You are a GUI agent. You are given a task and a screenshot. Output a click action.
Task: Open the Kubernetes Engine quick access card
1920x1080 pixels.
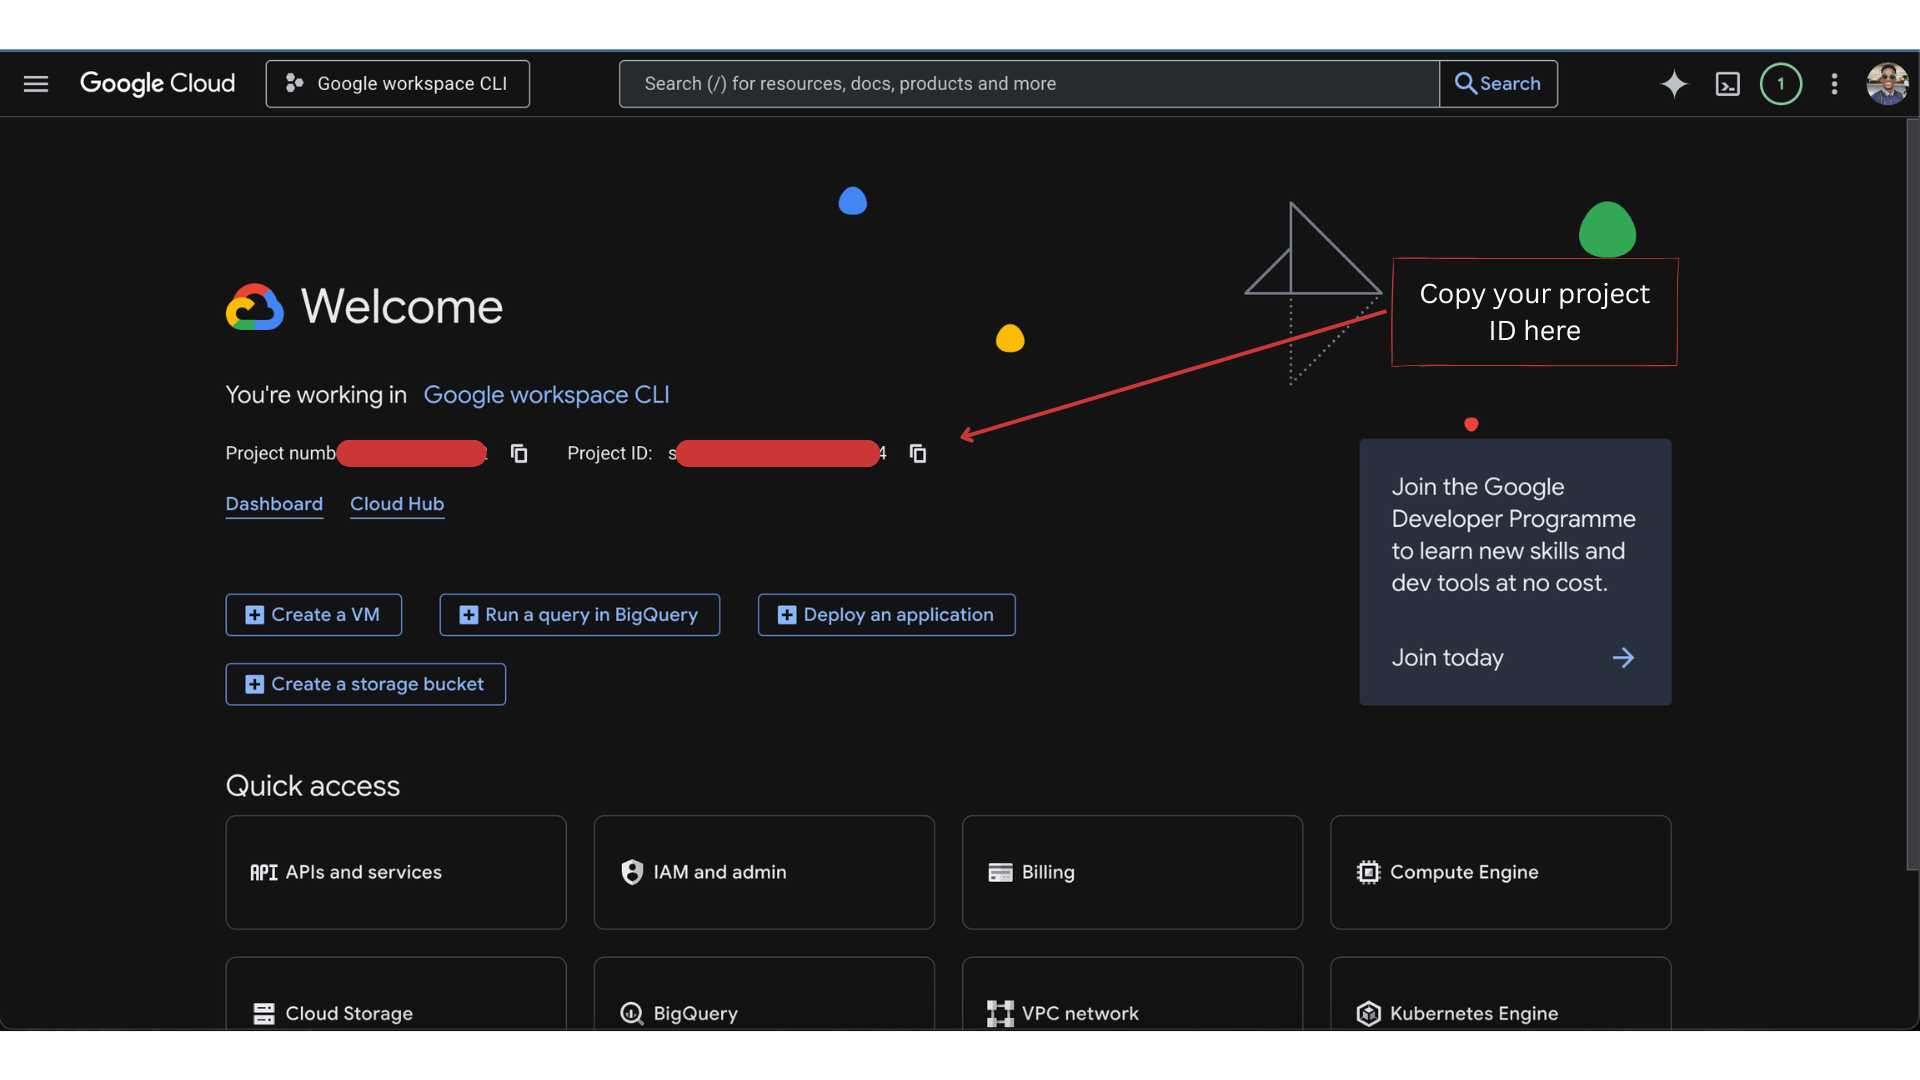(x=1500, y=1013)
